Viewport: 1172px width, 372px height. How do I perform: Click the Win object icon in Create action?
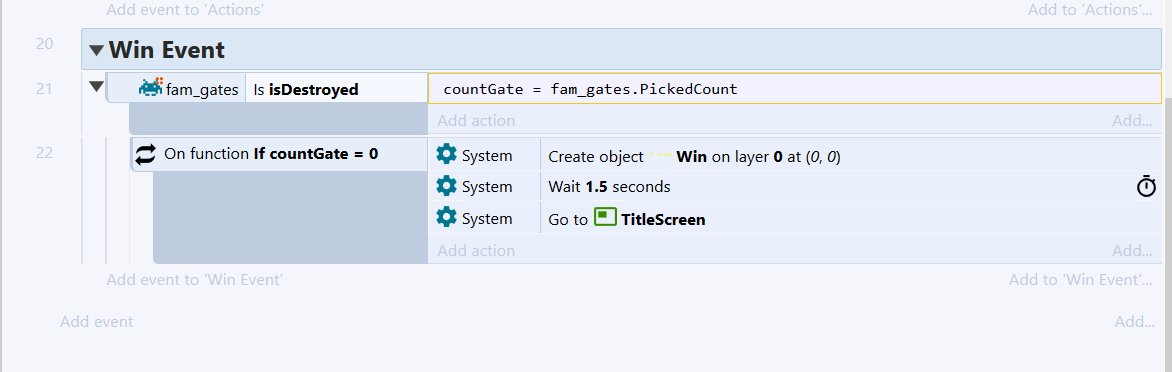coord(659,156)
